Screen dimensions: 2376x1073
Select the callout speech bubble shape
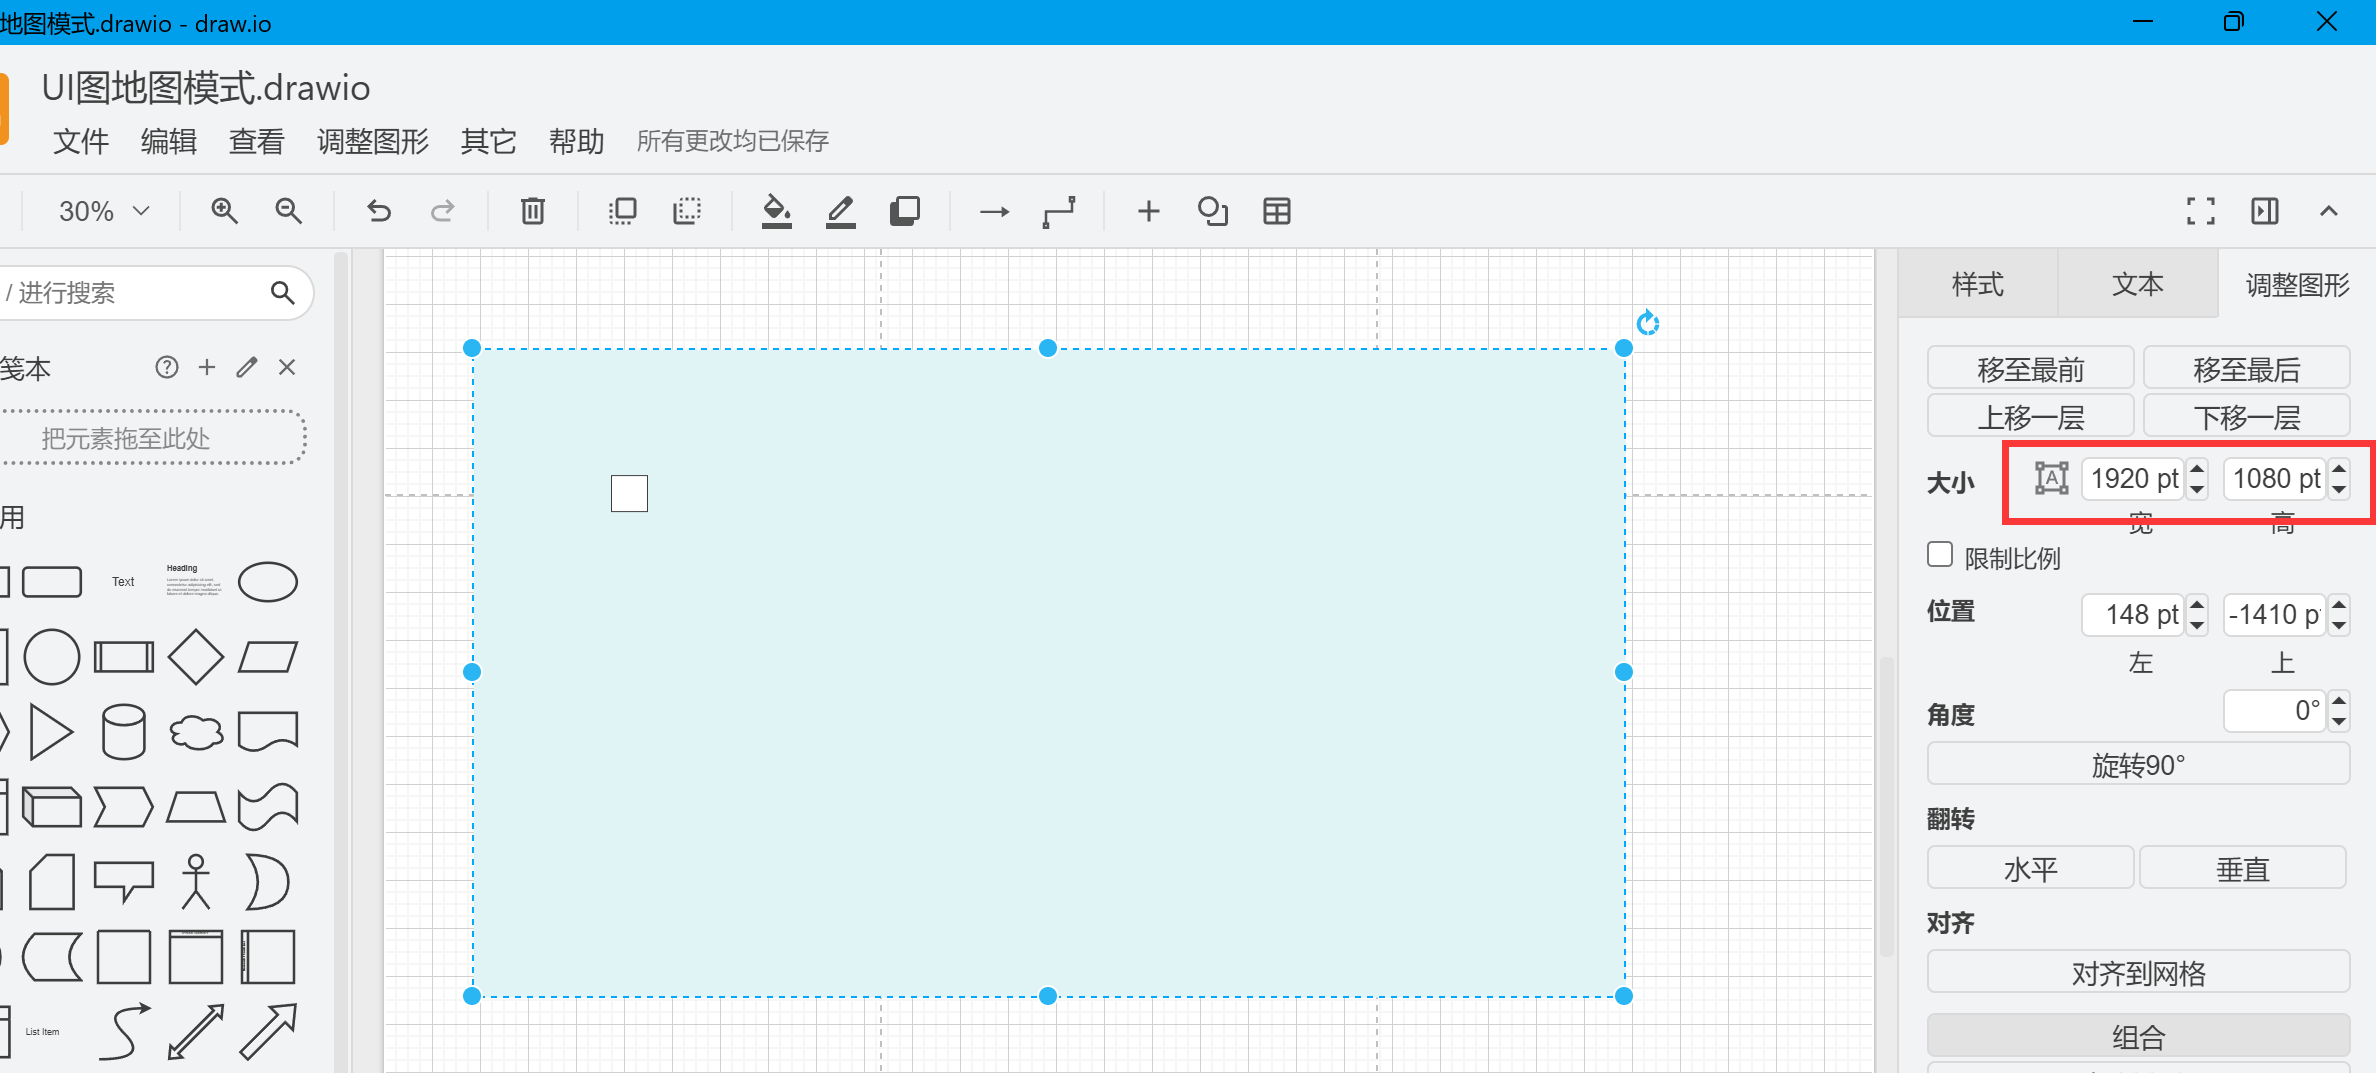[x=124, y=881]
